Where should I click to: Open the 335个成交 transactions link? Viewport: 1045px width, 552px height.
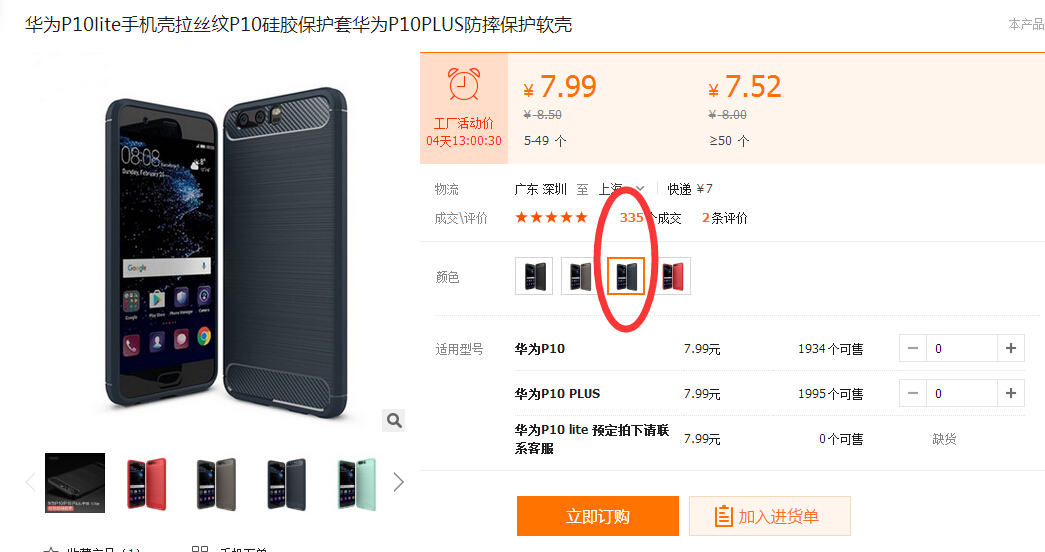tap(650, 218)
